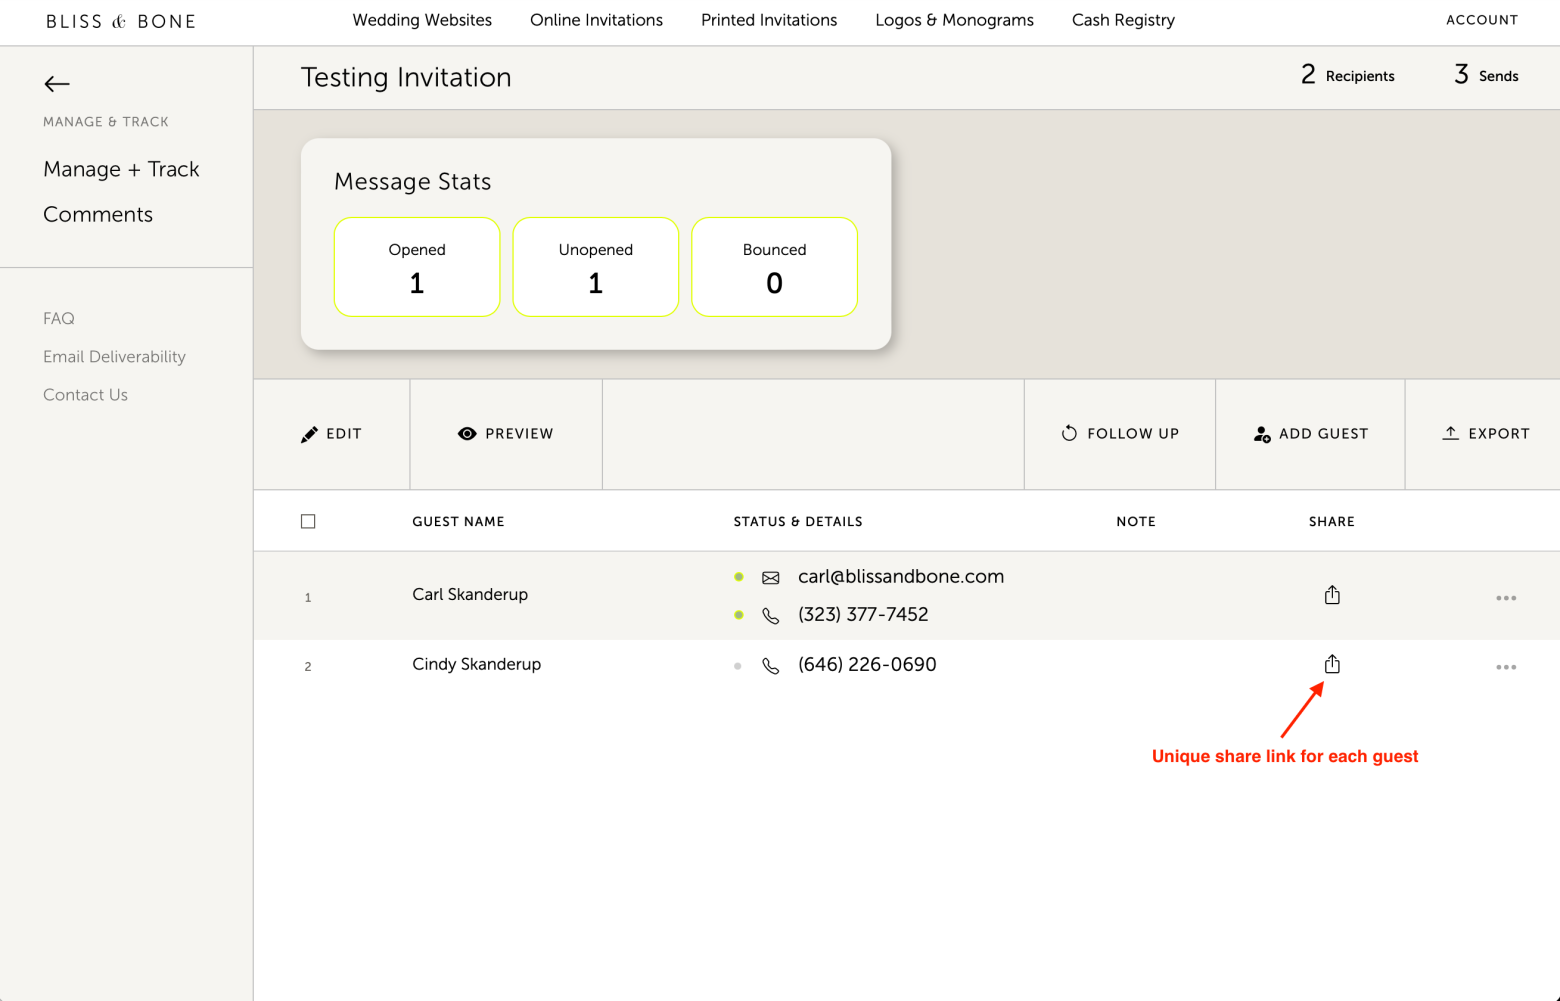Export the guest list
This screenshot has height=1001, width=1560.
(x=1485, y=434)
